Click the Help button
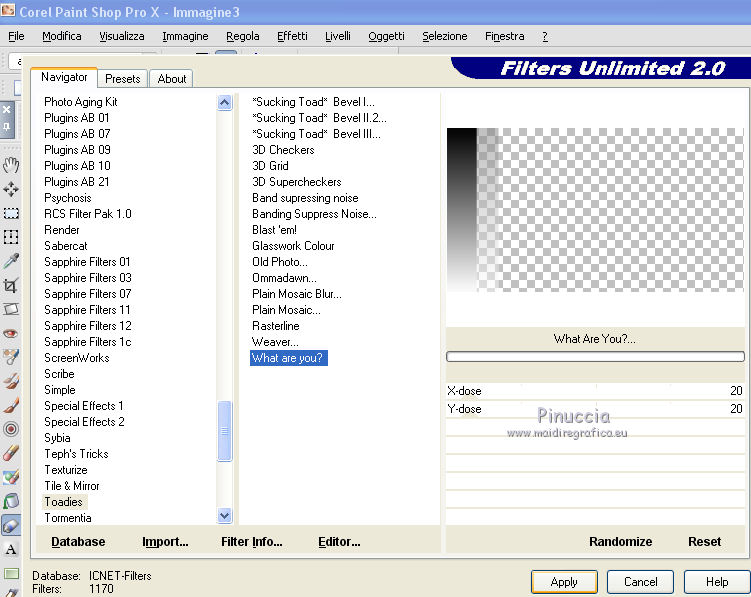 (717, 582)
